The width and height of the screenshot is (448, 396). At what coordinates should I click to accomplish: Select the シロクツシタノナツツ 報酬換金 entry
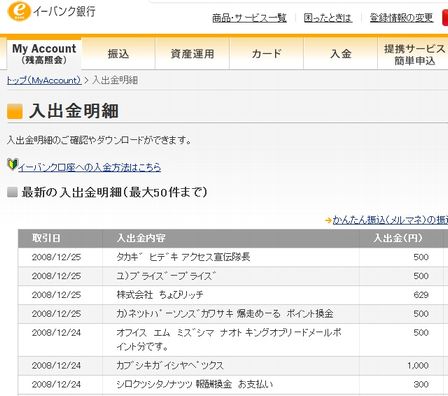tap(194, 384)
